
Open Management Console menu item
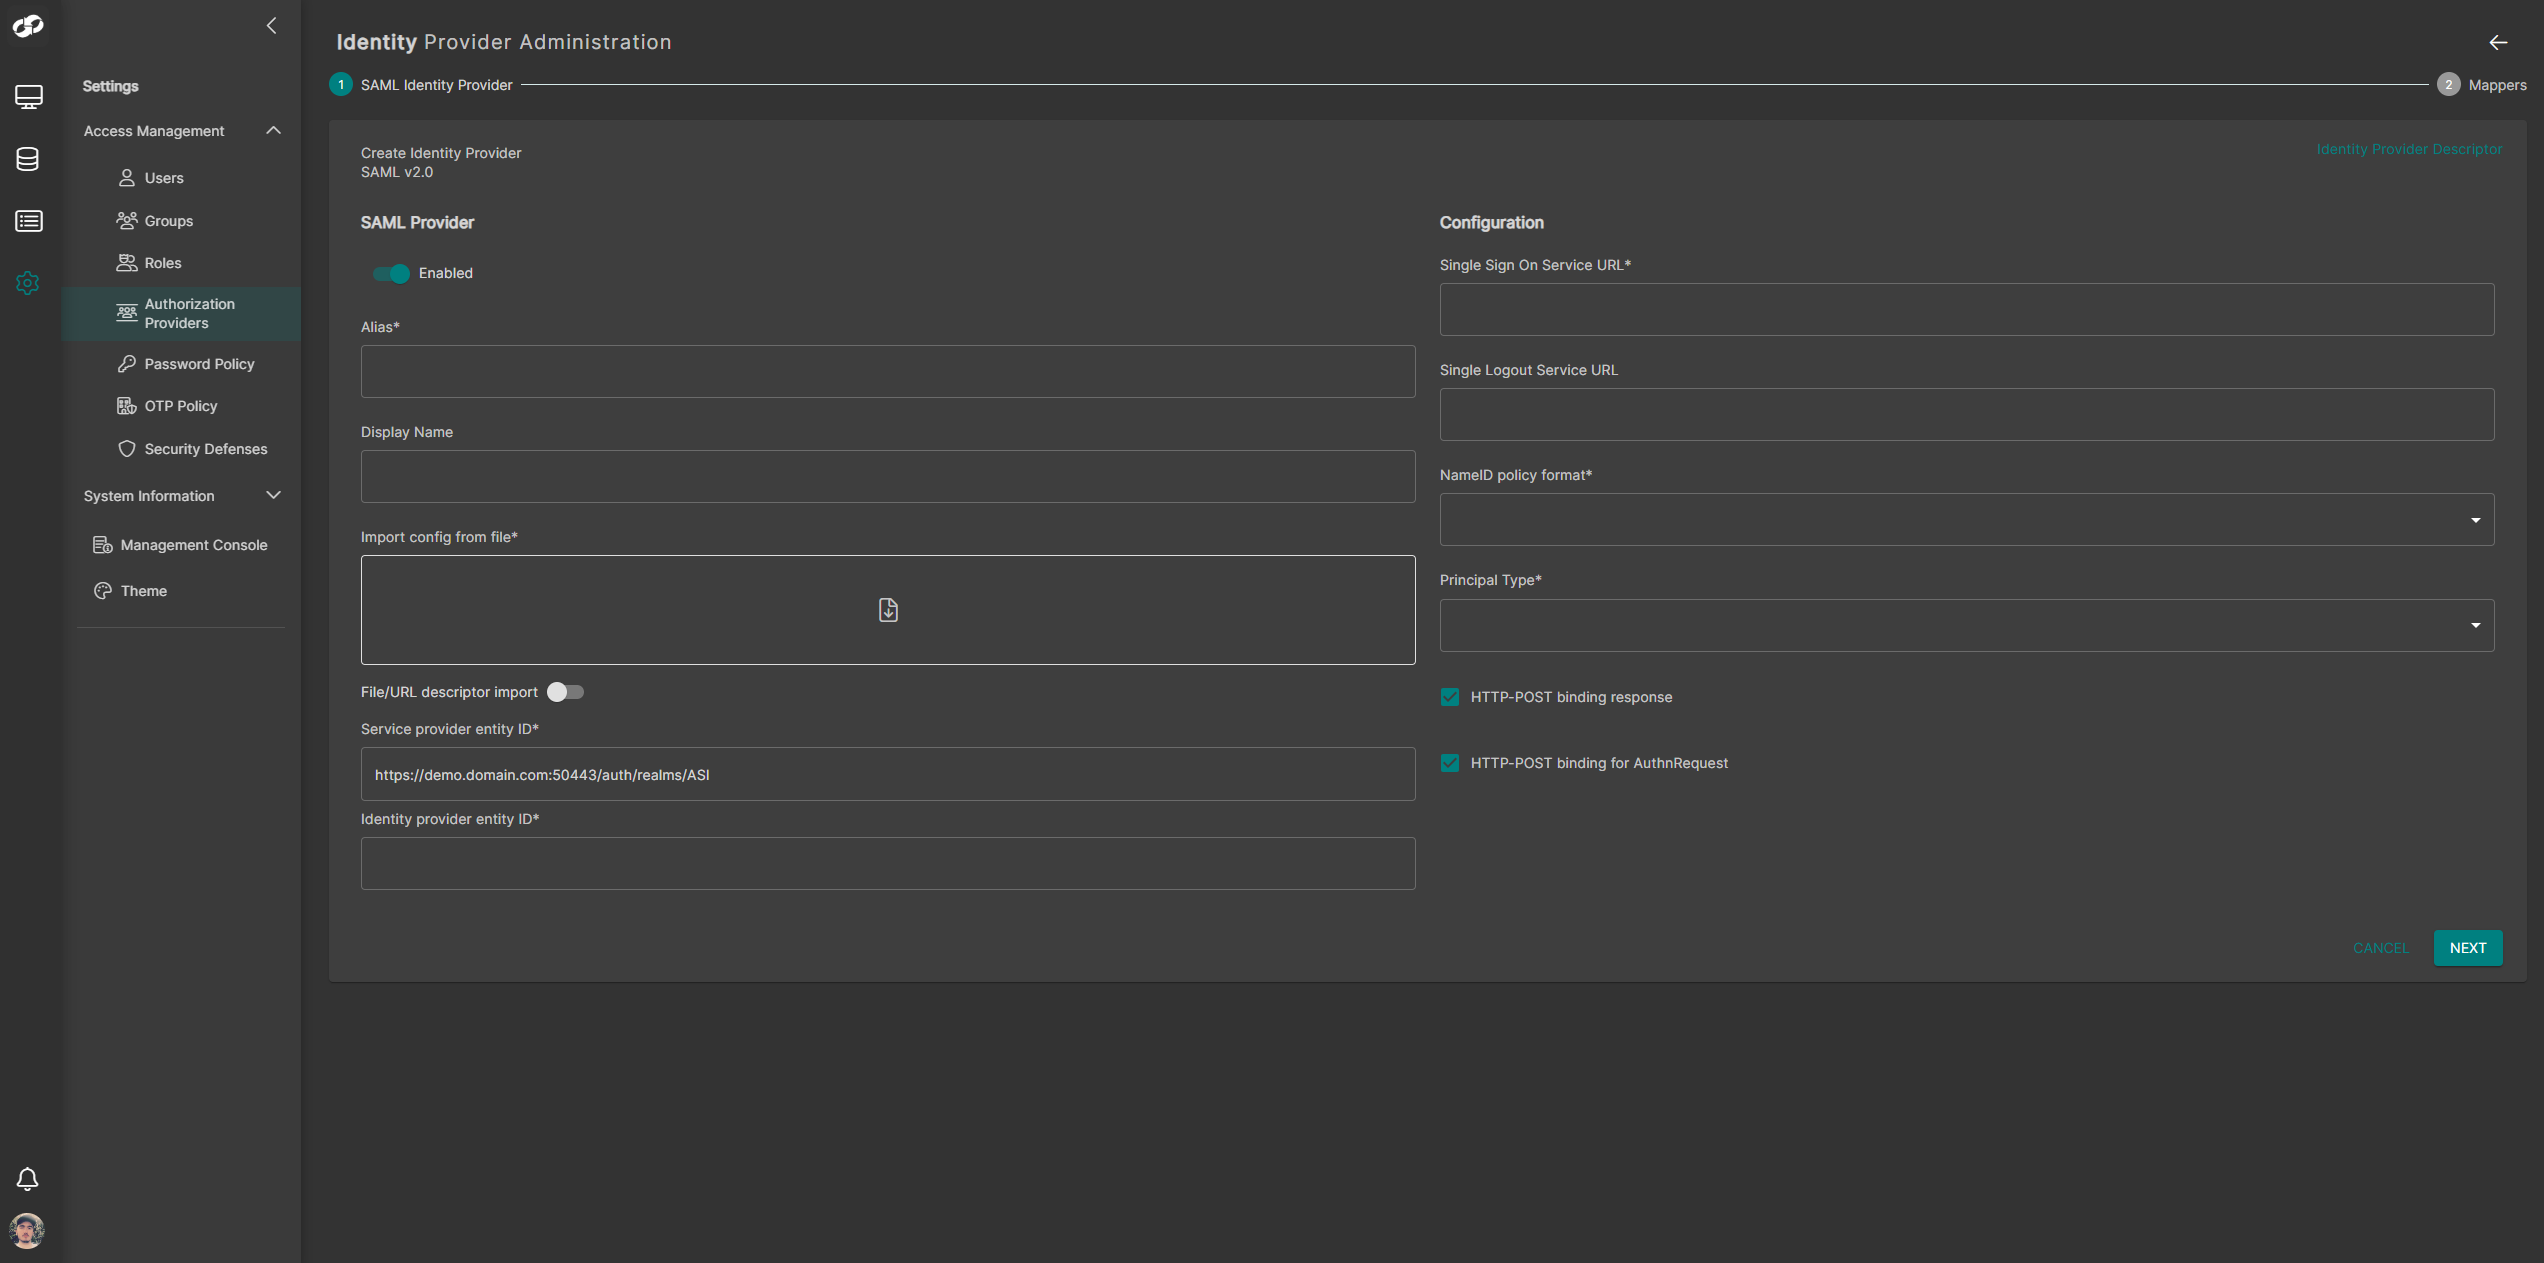coord(194,545)
